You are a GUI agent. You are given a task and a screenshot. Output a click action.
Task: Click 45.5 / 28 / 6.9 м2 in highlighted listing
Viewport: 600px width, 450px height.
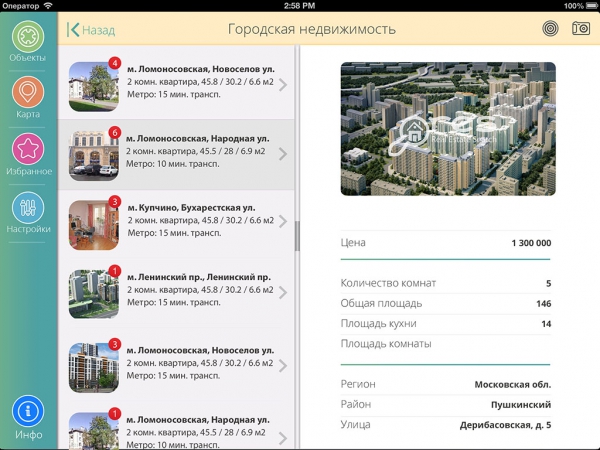tap(232, 151)
